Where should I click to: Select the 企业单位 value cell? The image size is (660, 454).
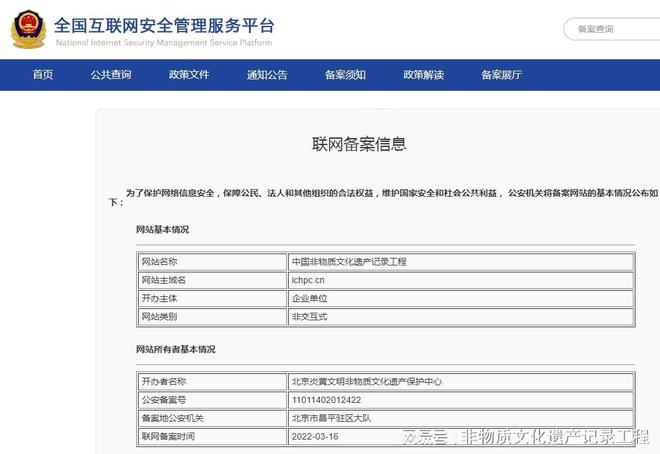461,298
